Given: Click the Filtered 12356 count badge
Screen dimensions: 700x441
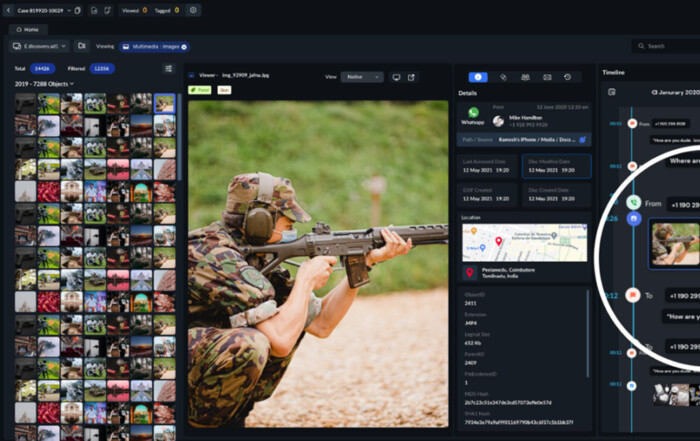Looking at the screenshot, I should pyautogui.click(x=102, y=68).
